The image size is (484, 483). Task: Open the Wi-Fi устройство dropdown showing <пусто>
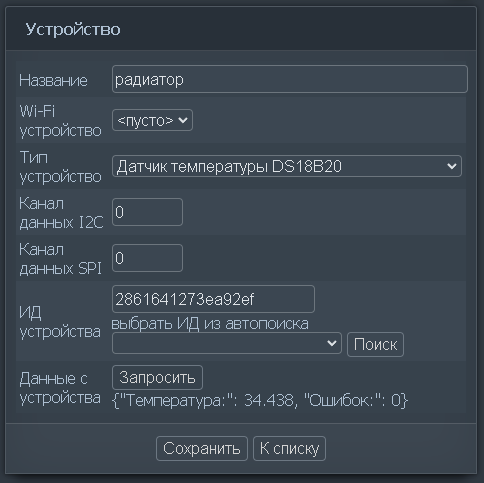[152, 120]
